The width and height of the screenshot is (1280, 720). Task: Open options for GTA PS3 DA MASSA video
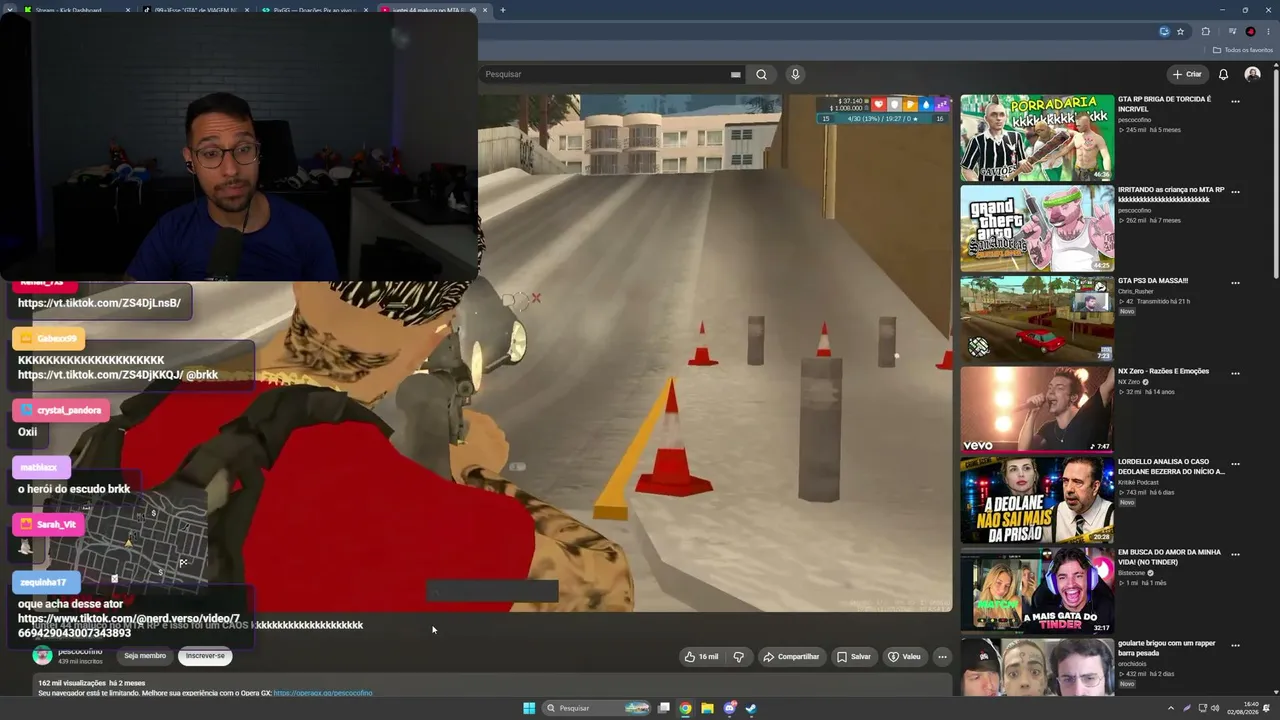click(1235, 282)
